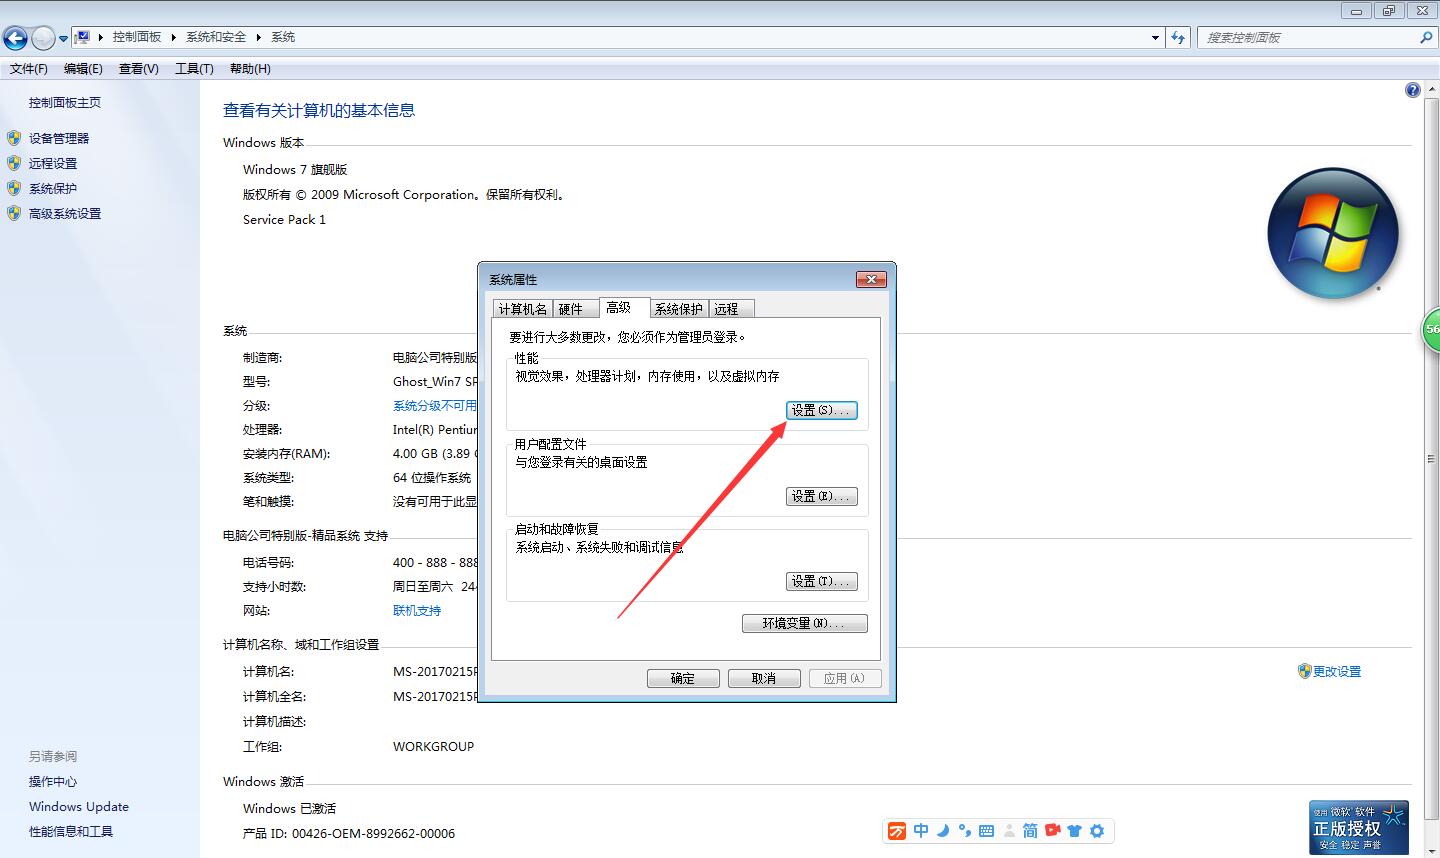This screenshot has width=1440, height=858.
Task: Click 取消 in 系统属性 dialog
Action: 764,679
